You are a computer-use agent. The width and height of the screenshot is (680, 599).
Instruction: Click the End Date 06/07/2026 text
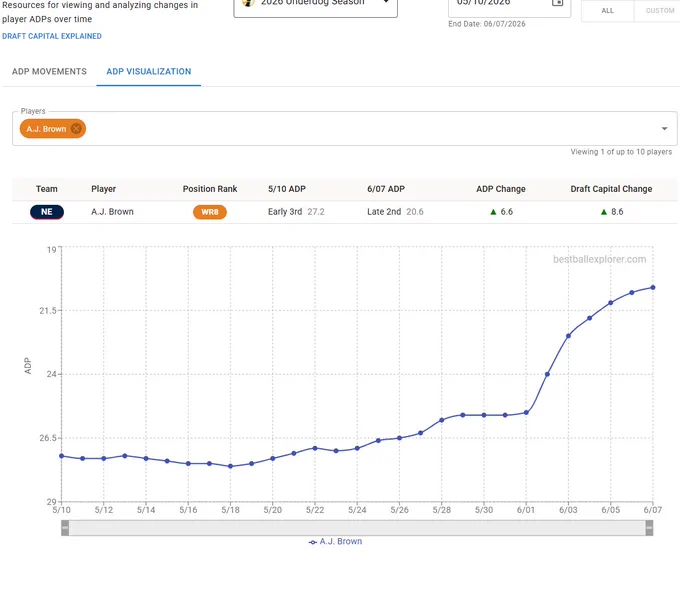click(x=487, y=24)
